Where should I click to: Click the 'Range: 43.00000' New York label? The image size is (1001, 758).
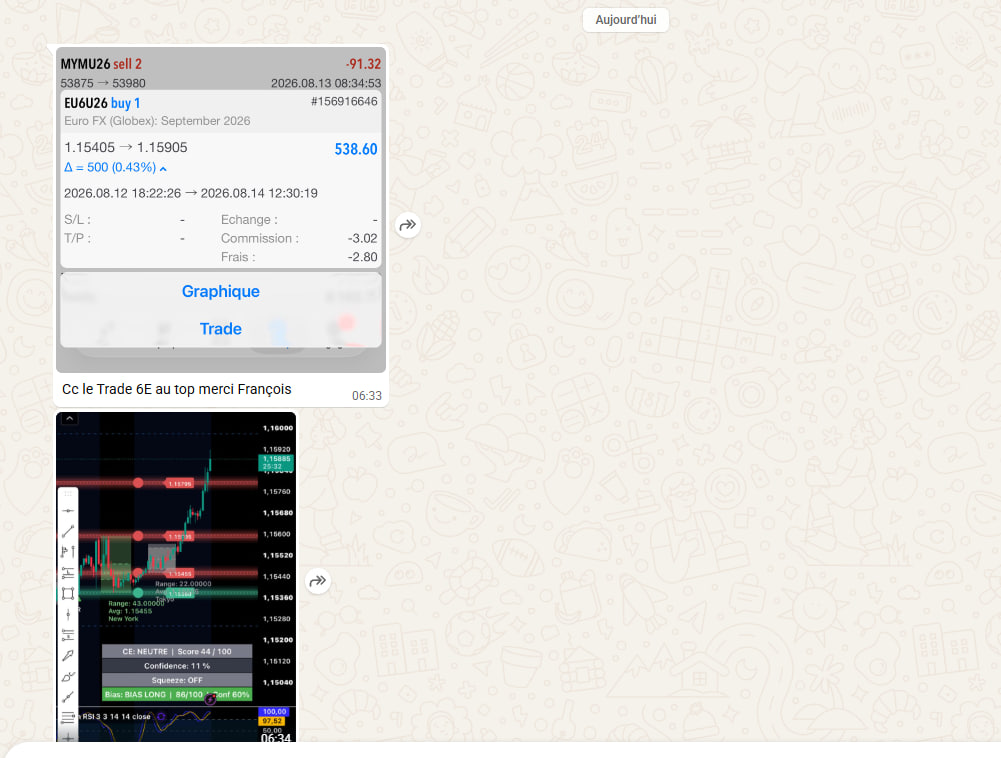point(136,603)
